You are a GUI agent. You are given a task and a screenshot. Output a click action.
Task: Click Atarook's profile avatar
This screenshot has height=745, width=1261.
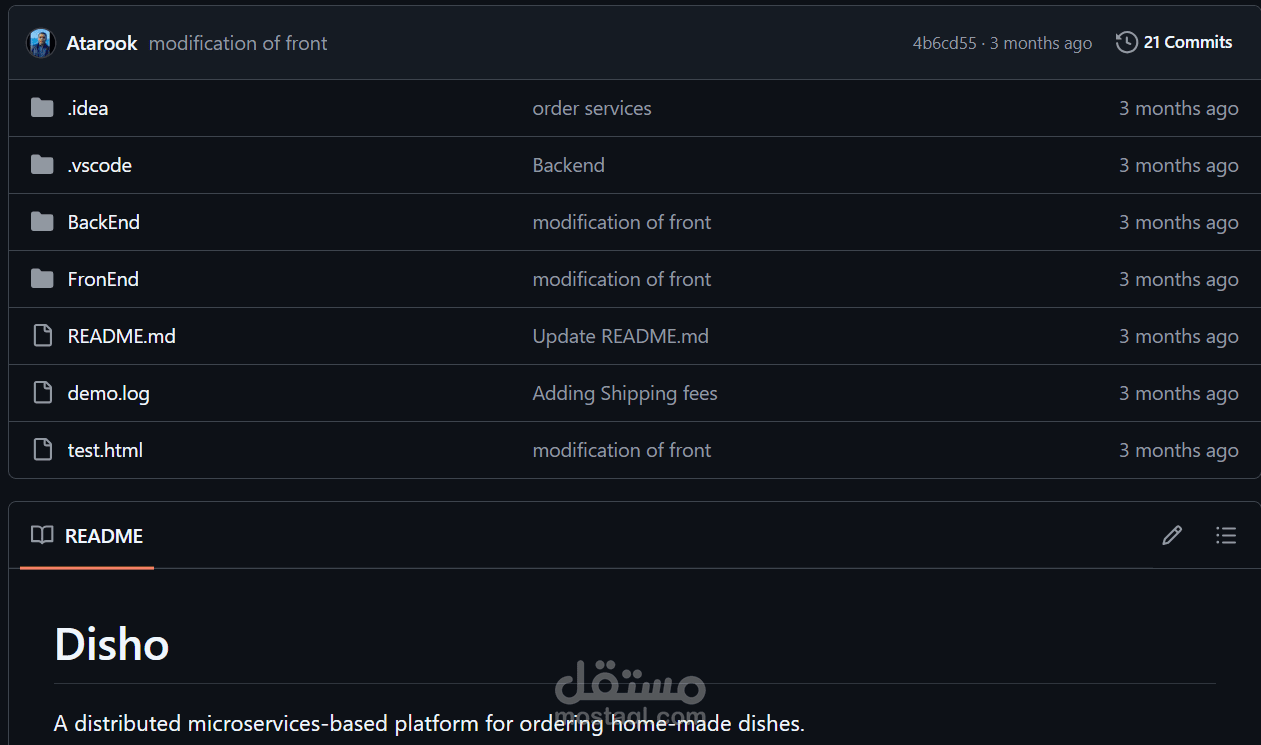click(40, 42)
